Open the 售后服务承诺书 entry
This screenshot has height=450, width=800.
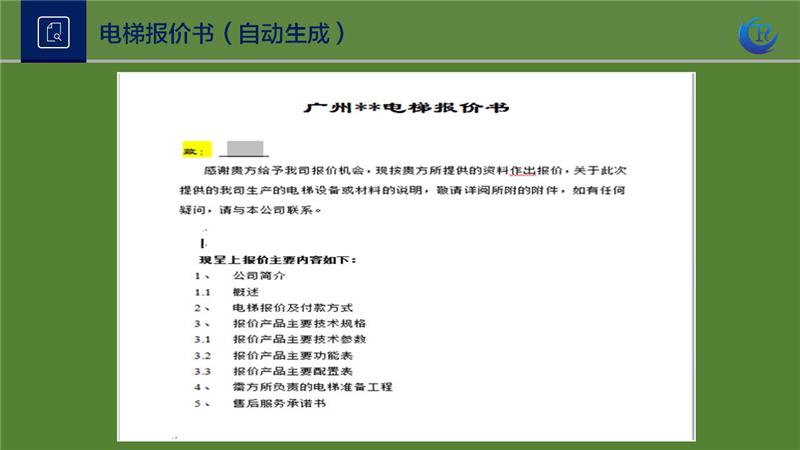pos(279,403)
